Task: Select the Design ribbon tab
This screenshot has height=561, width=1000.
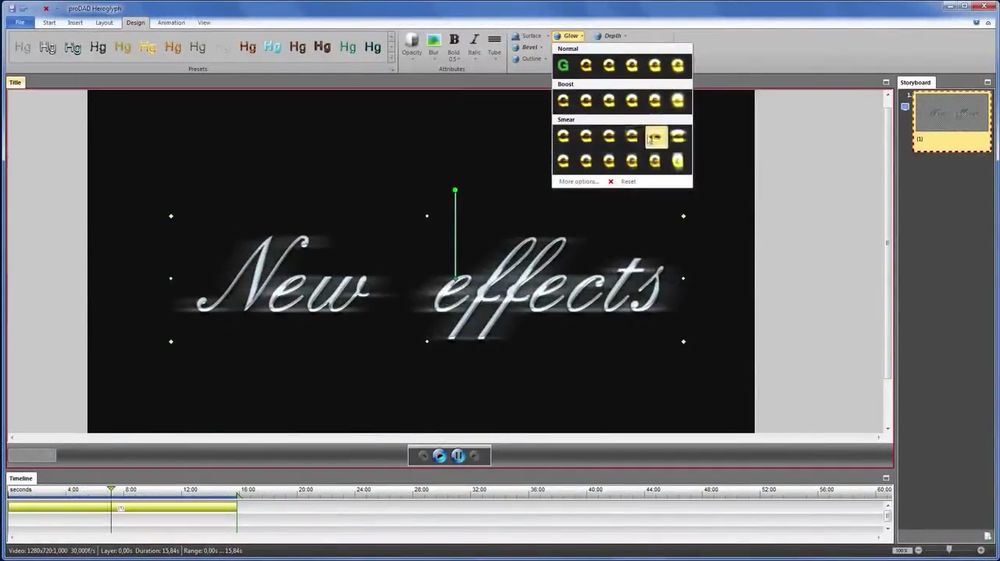Action: pyautogui.click(x=135, y=22)
